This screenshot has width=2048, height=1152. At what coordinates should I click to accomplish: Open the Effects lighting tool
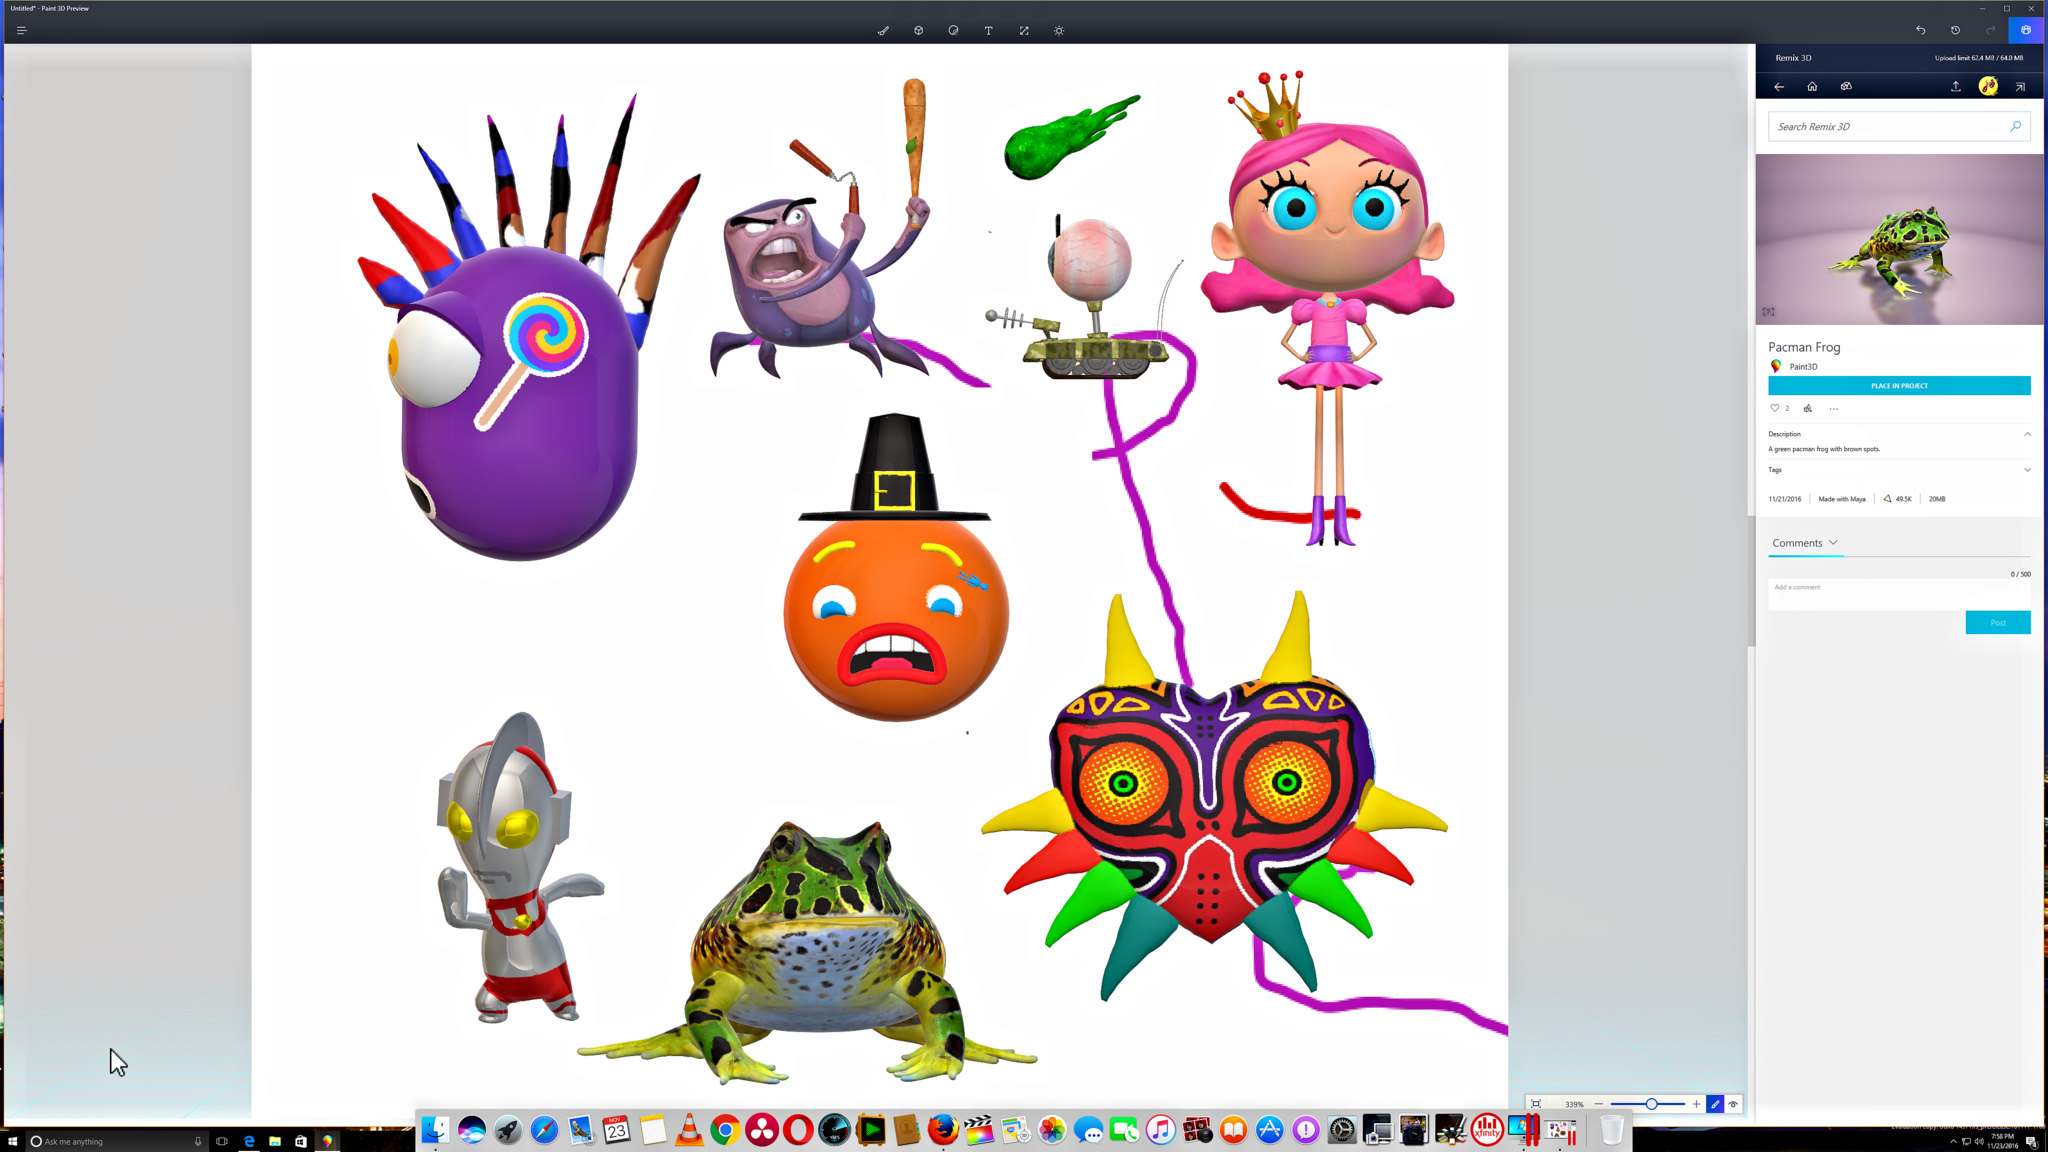click(1059, 30)
